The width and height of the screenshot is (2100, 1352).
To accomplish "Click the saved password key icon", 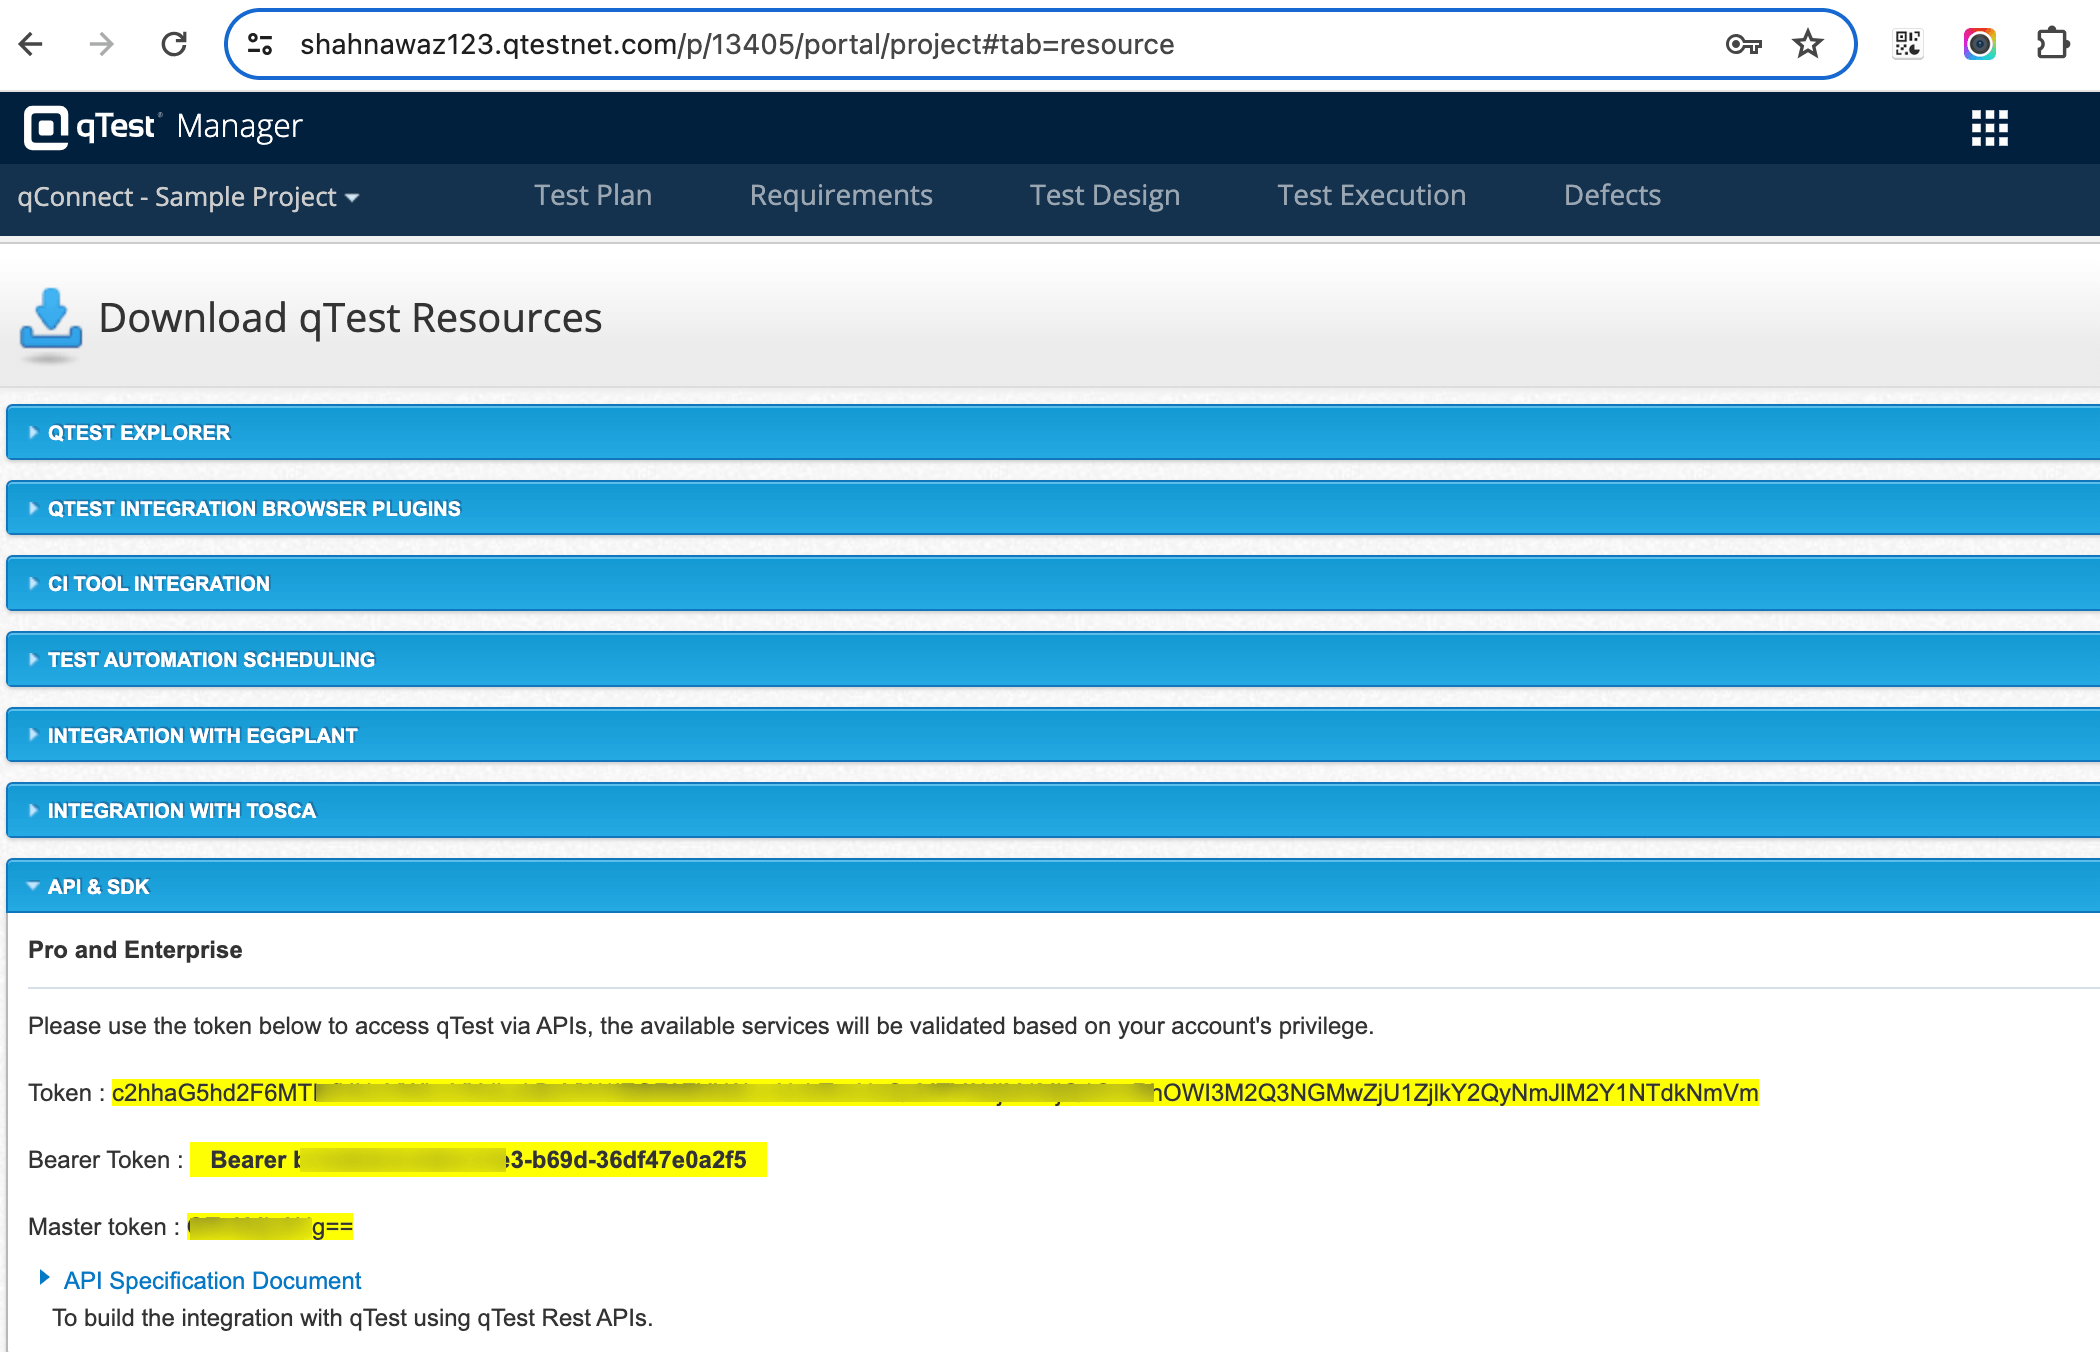I will tap(1743, 44).
